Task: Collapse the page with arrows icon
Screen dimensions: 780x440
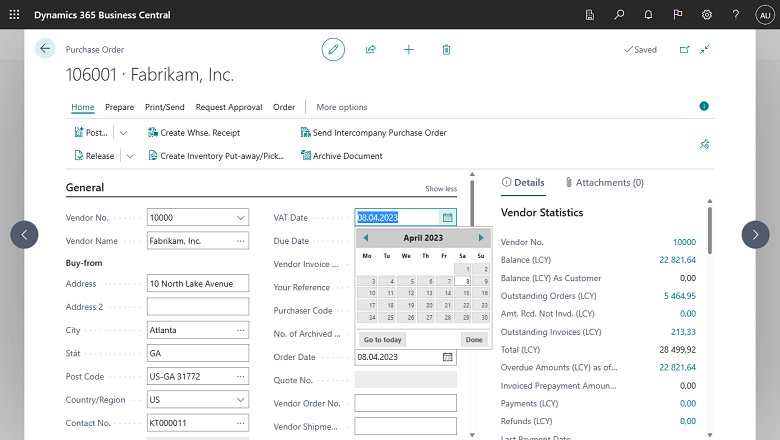Action: (x=704, y=49)
